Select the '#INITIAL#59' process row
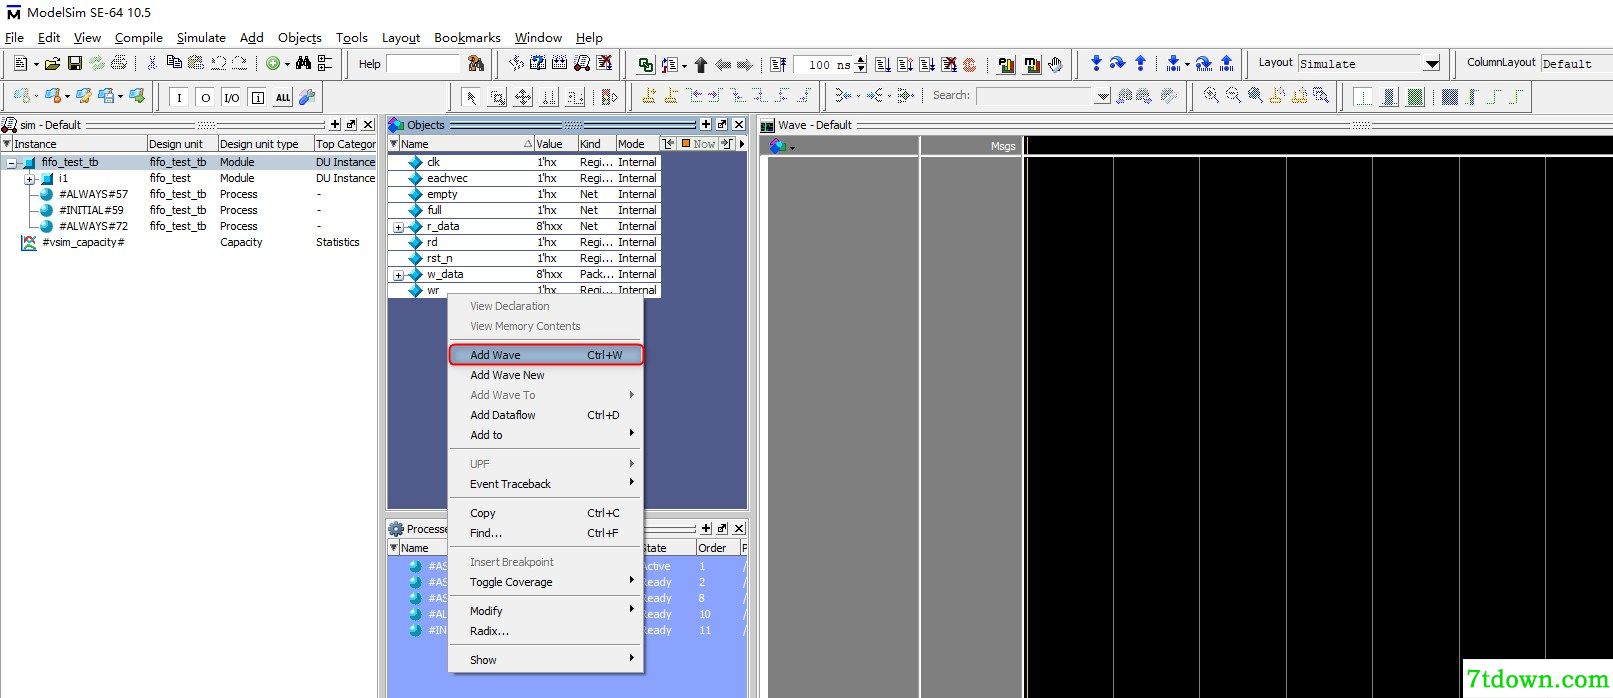This screenshot has width=1613, height=698. [190, 210]
